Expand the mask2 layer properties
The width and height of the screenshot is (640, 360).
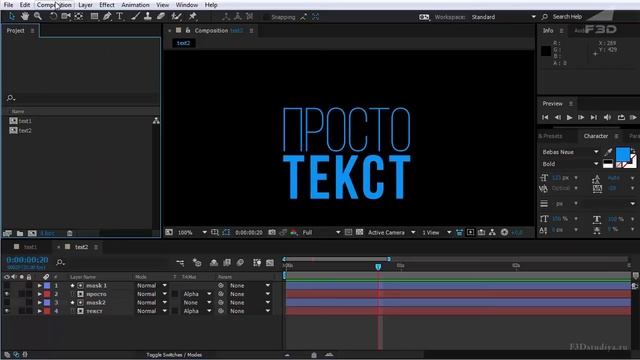tap(40, 302)
